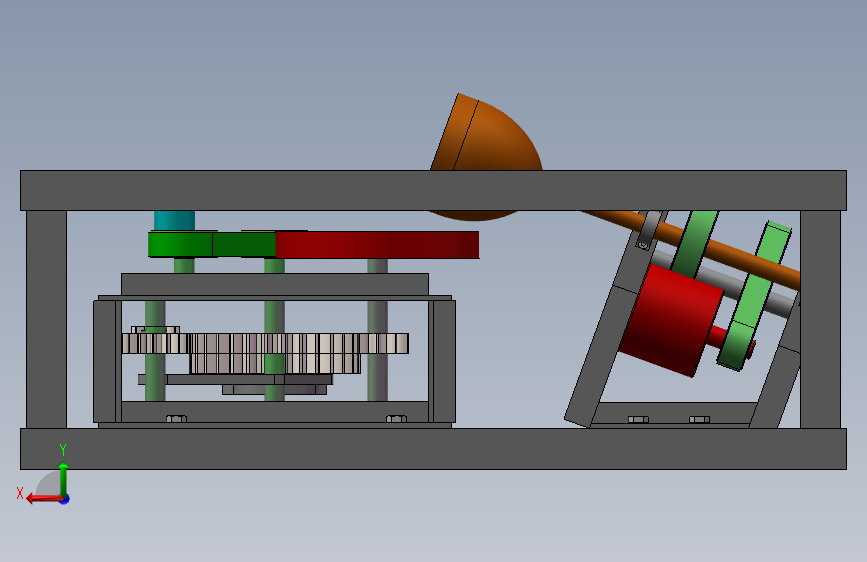Select the red motor cylinder
The image size is (867, 562).
(x=671, y=321)
